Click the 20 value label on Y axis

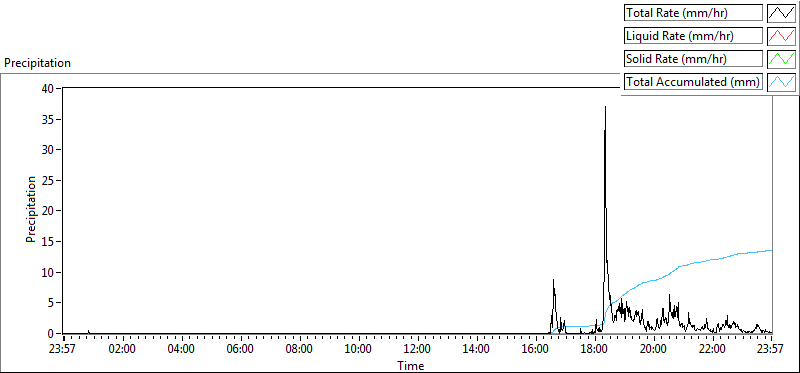pos(48,211)
